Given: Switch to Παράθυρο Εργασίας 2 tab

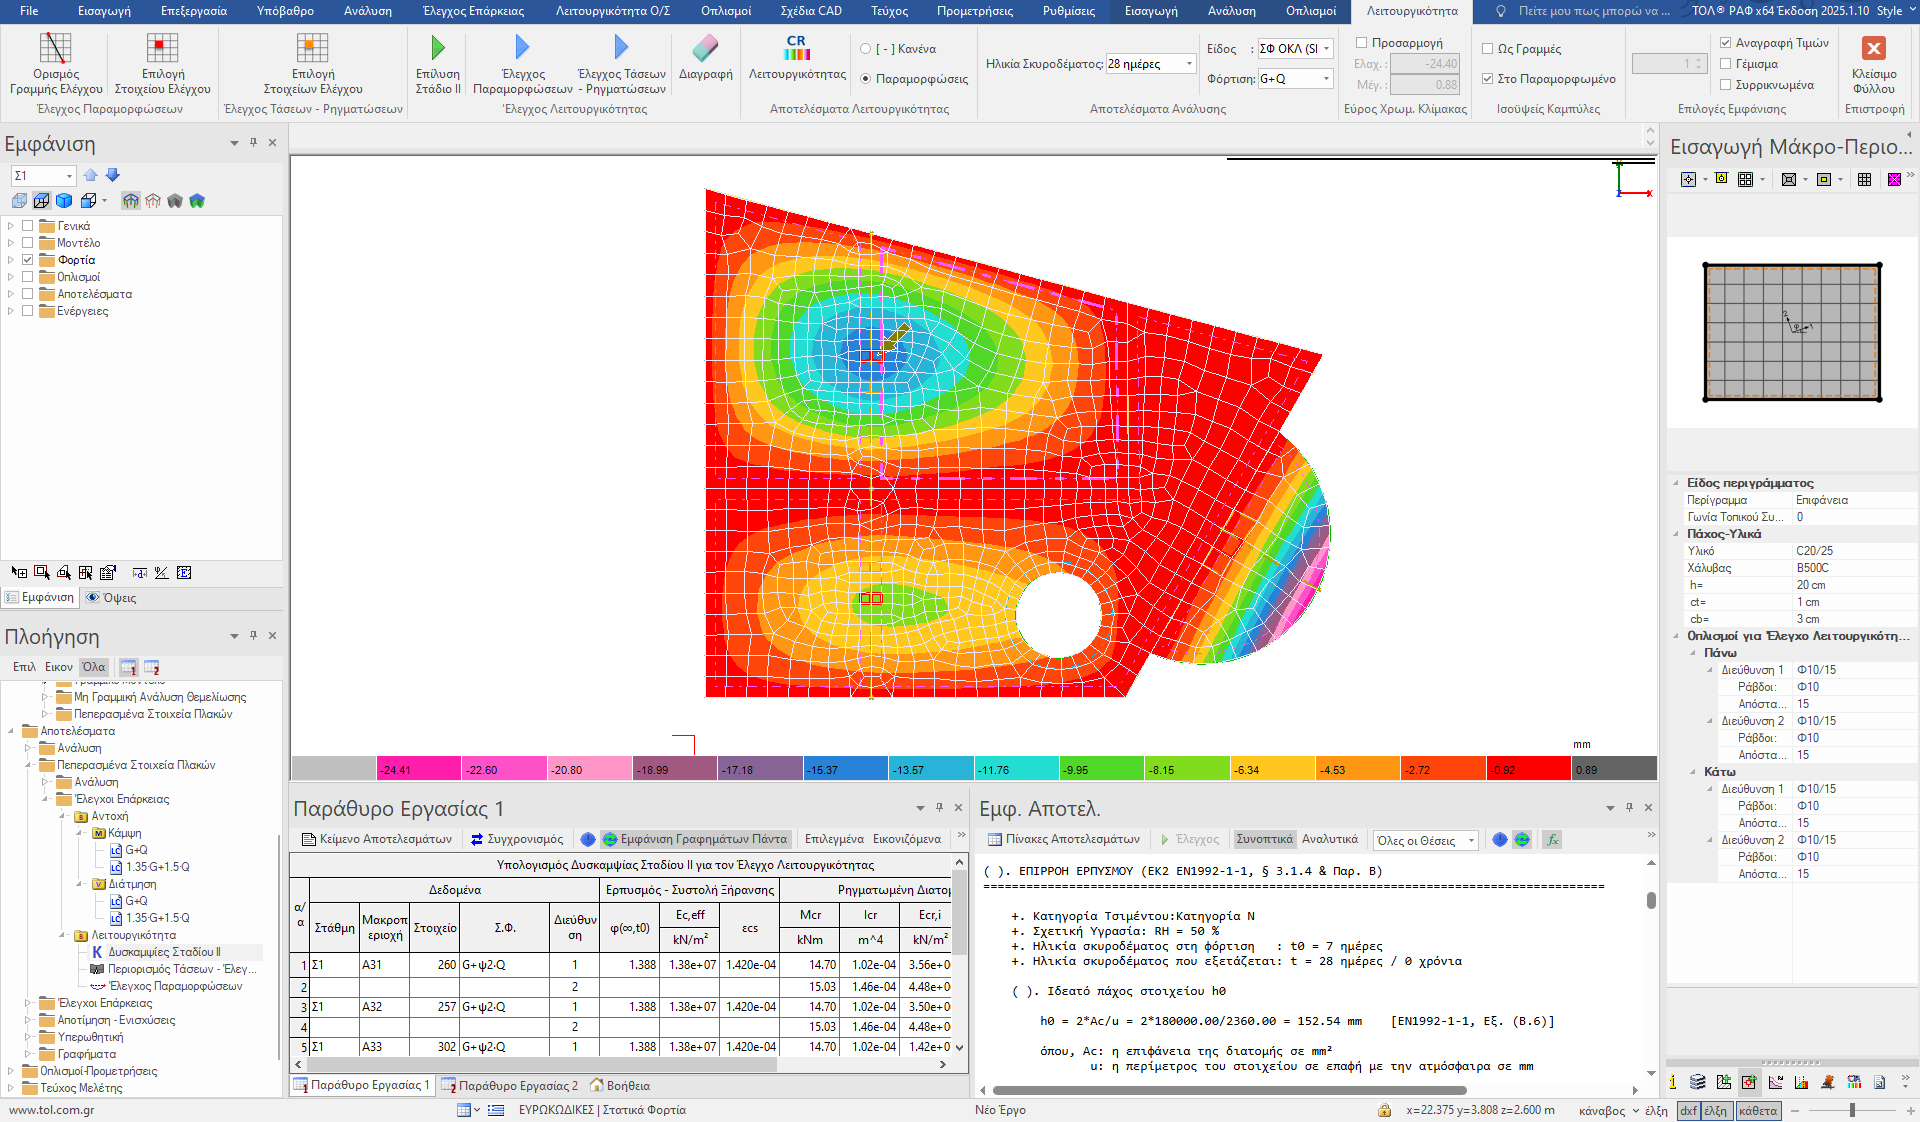Looking at the screenshot, I should click(x=510, y=1086).
